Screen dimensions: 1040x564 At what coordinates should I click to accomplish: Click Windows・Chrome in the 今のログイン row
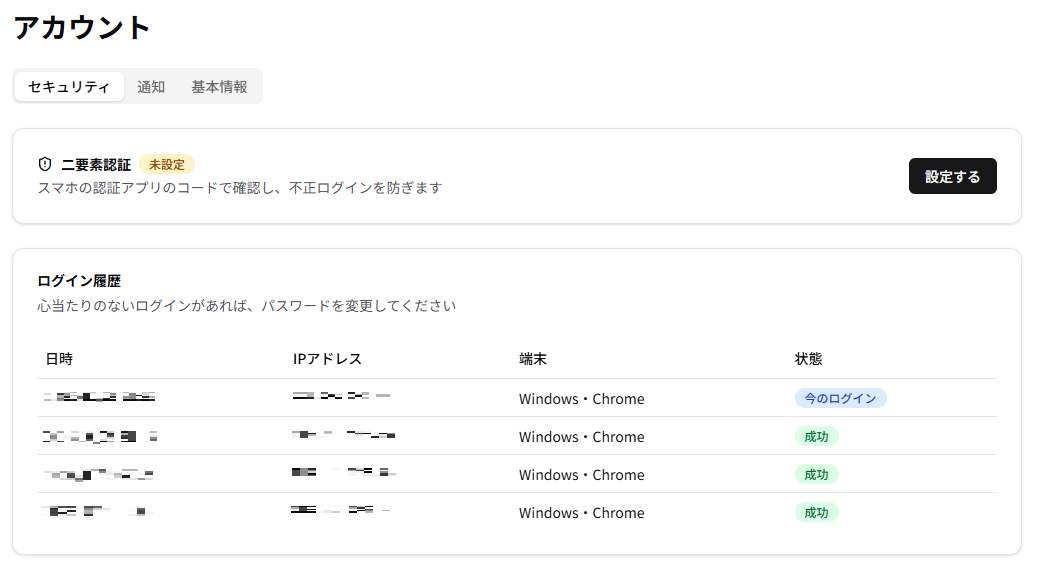click(582, 399)
